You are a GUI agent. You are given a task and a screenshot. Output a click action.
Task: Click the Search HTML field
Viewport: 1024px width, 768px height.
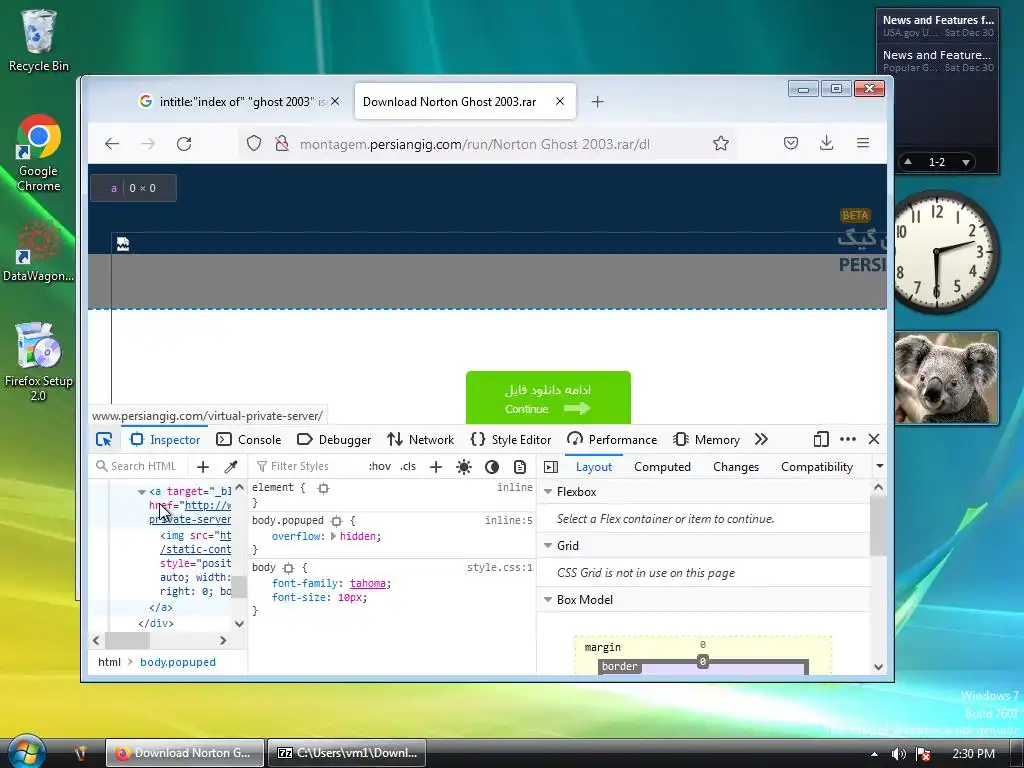[142, 466]
